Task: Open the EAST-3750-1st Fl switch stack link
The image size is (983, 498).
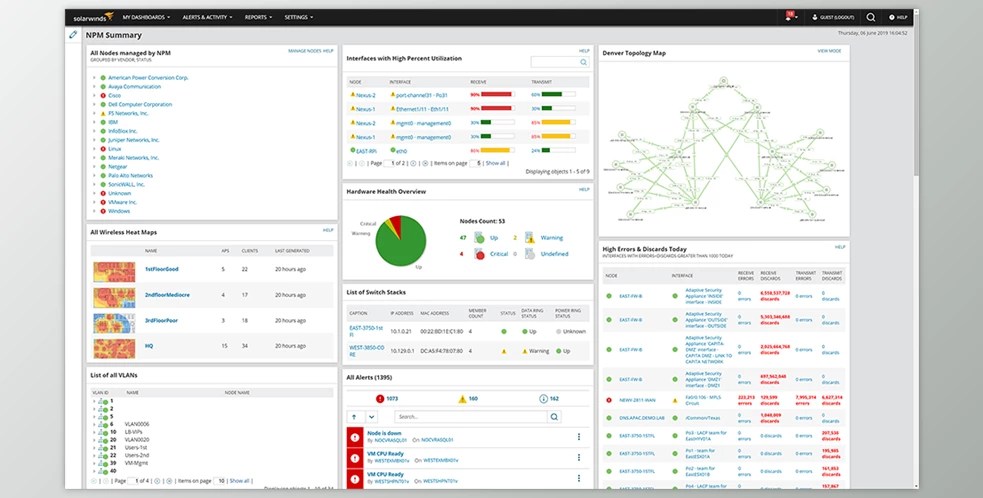Action: click(x=365, y=331)
